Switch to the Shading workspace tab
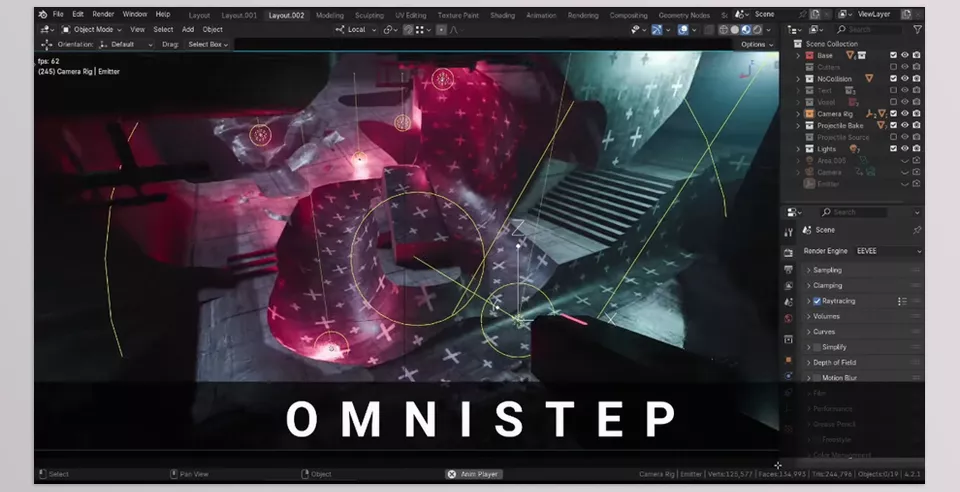This screenshot has height=492, width=960. [x=502, y=15]
